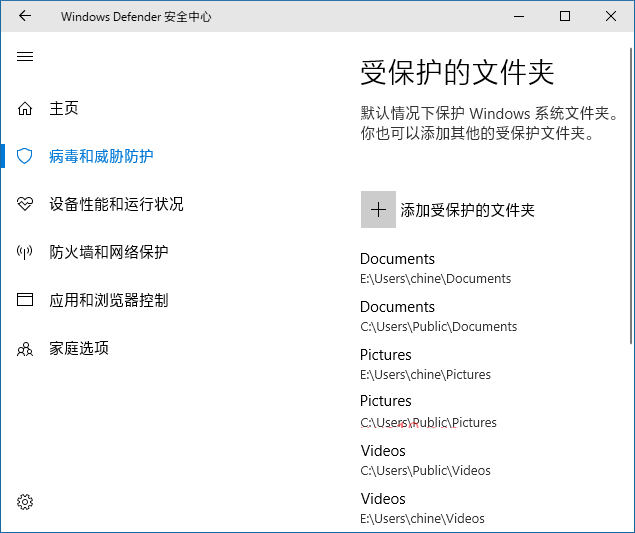
Task: Go to 设备性能和运行状况 section
Action: [116, 204]
